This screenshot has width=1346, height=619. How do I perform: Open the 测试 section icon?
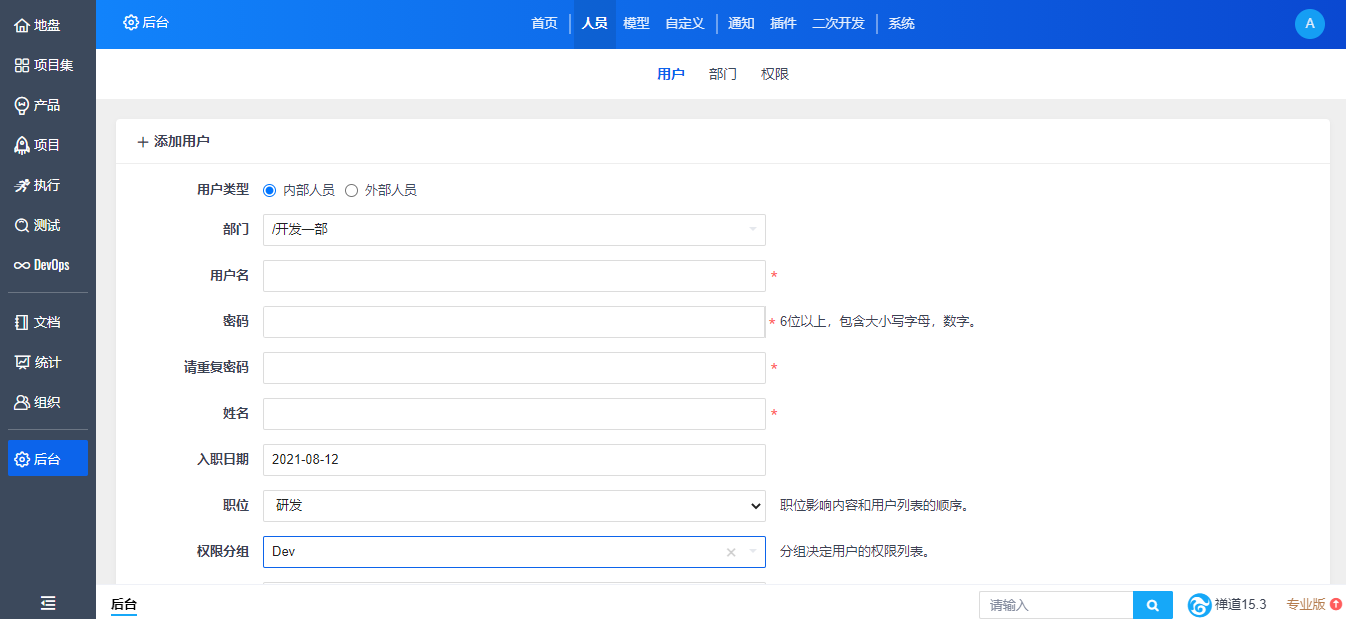22,225
